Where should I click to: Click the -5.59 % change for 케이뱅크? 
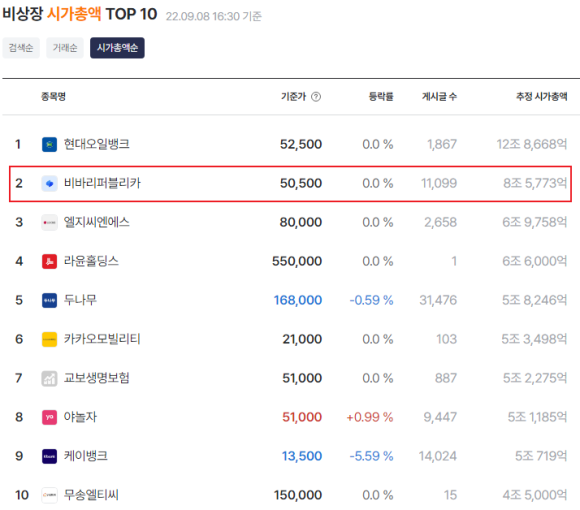point(371,456)
